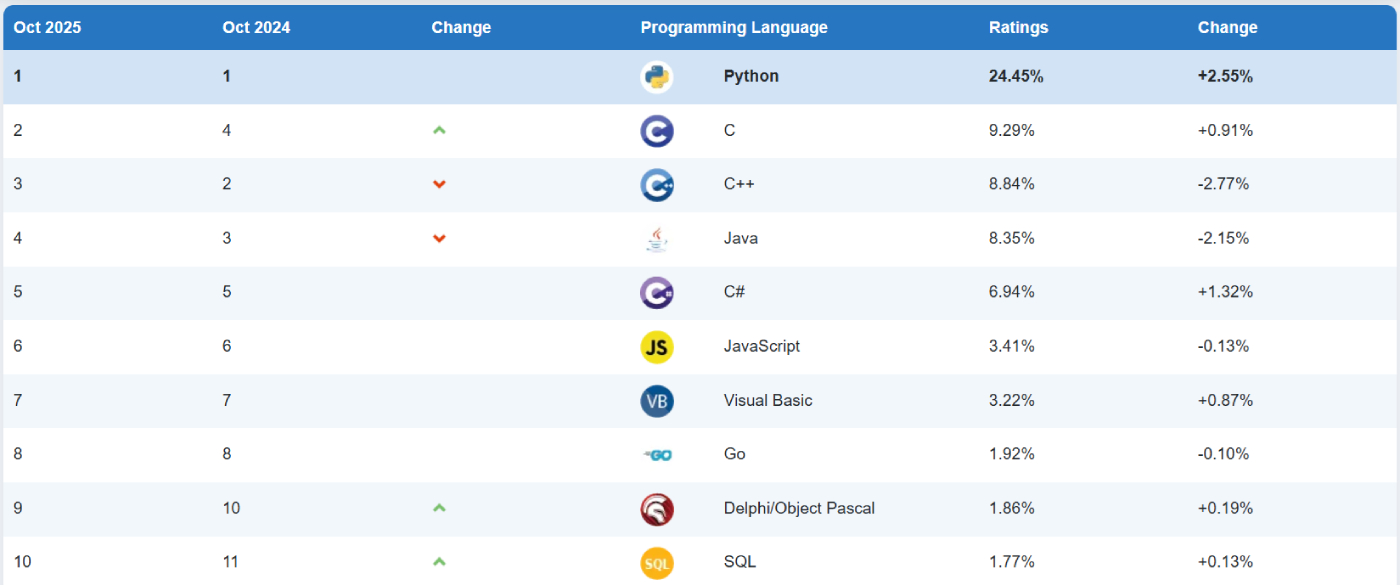1400x585 pixels.
Task: Click the green up arrow in C row
Action: (439, 130)
